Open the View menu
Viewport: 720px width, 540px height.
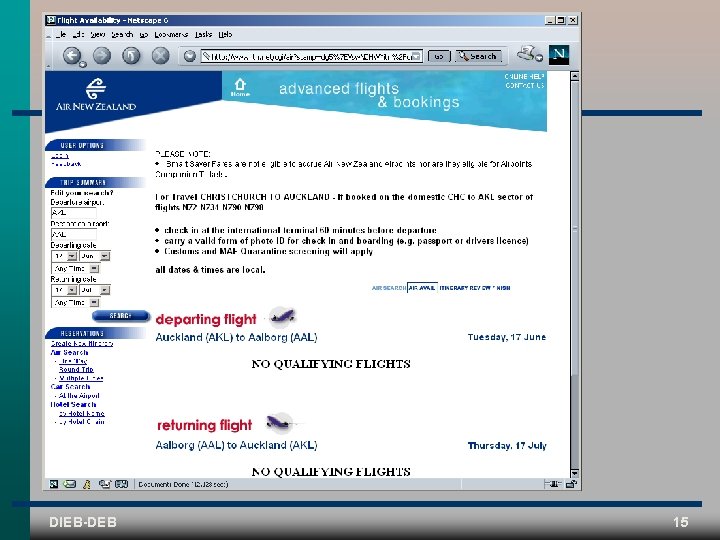click(97, 34)
